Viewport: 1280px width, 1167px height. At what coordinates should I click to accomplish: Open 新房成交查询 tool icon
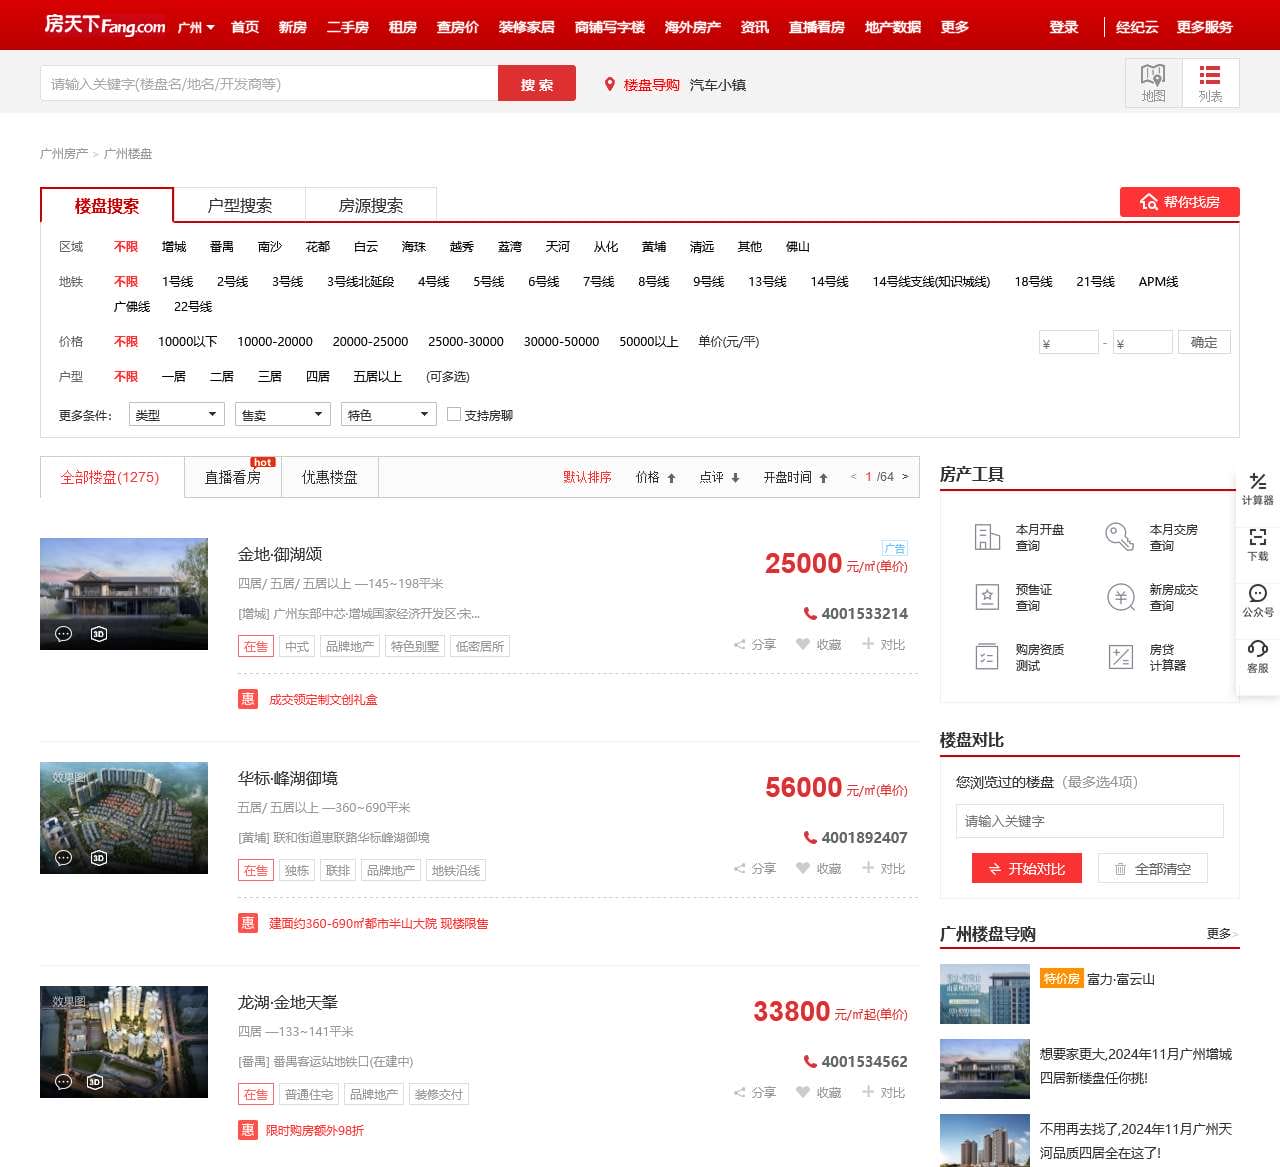(1121, 597)
